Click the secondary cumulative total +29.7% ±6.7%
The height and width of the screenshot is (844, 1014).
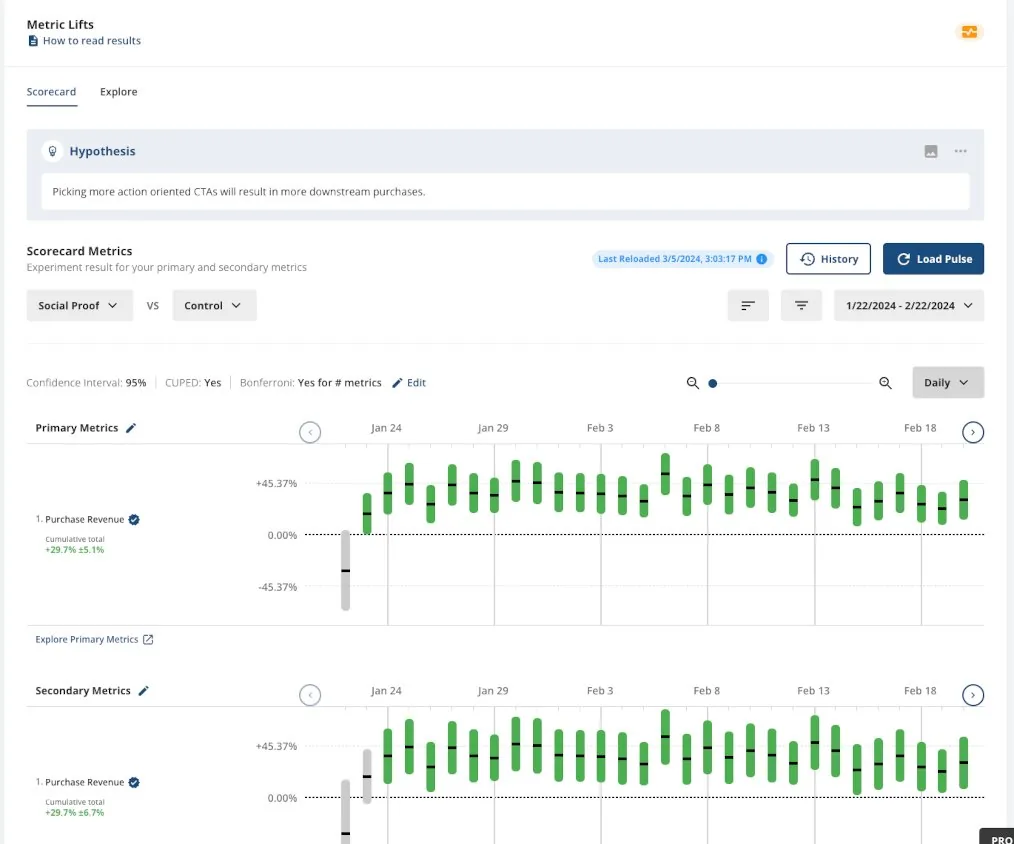point(74,813)
